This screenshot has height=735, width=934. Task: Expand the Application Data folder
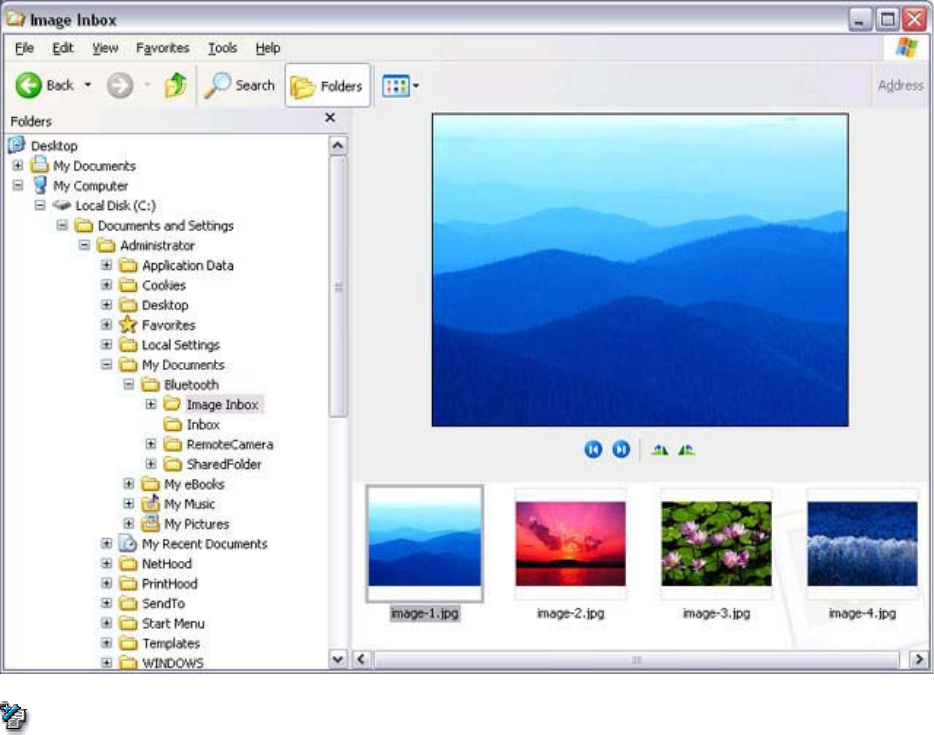pyautogui.click(x=106, y=265)
